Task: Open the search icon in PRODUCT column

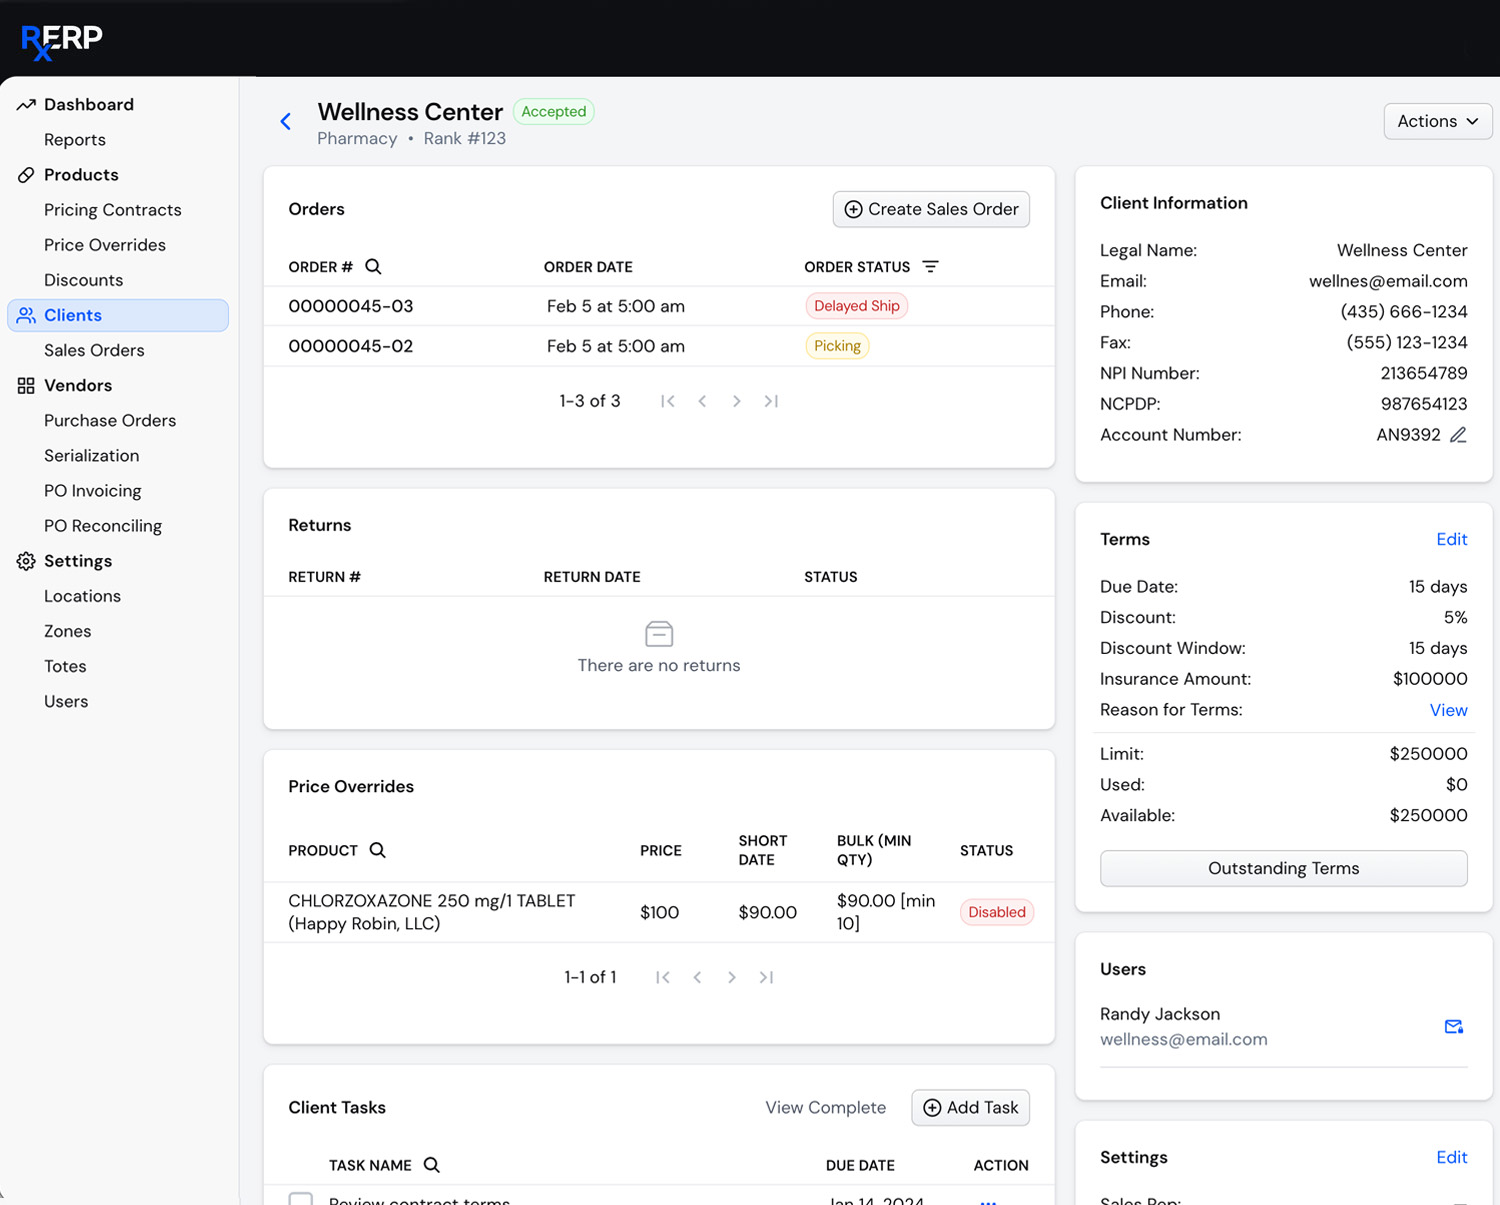Action: point(377,850)
